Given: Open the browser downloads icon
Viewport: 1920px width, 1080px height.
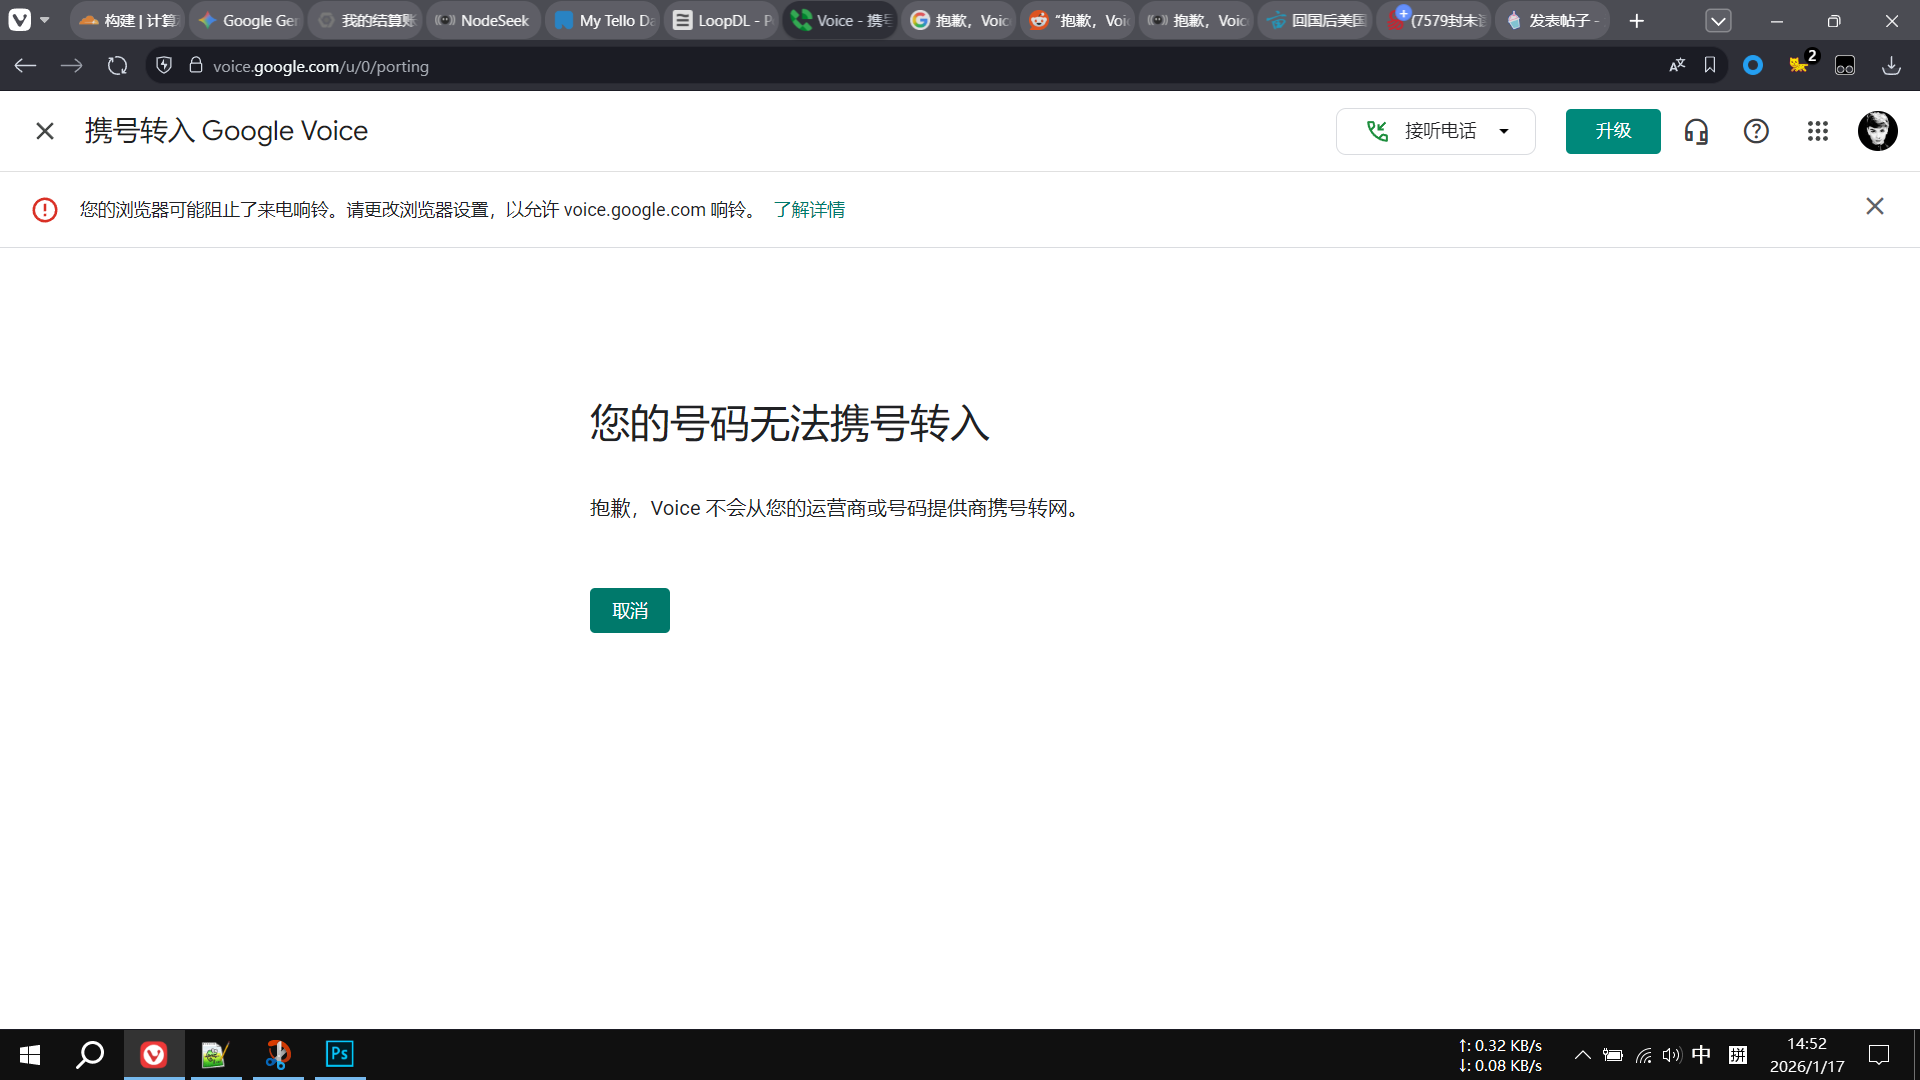Looking at the screenshot, I should pos(1891,65).
